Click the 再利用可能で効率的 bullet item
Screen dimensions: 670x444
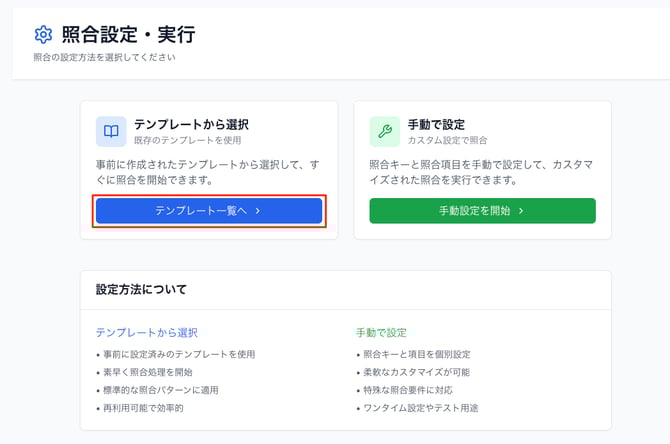click(x=143, y=408)
